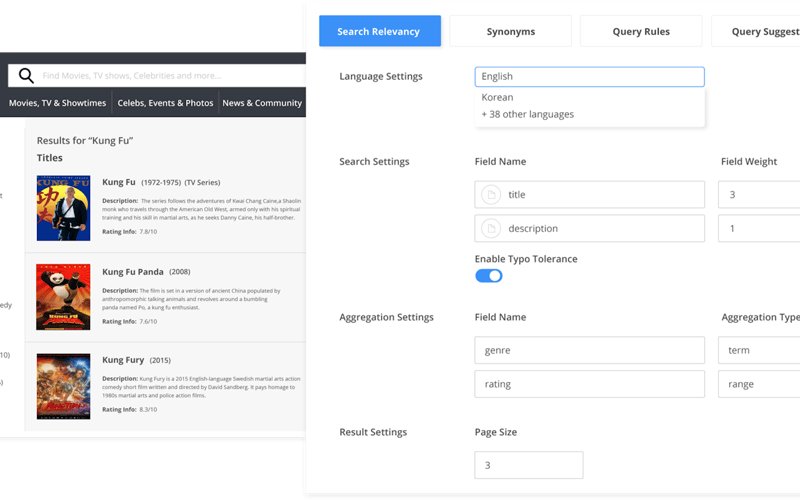Screen dimensions: 800x500
Task: Click the 'Result Settings' label
Action: click(x=373, y=432)
